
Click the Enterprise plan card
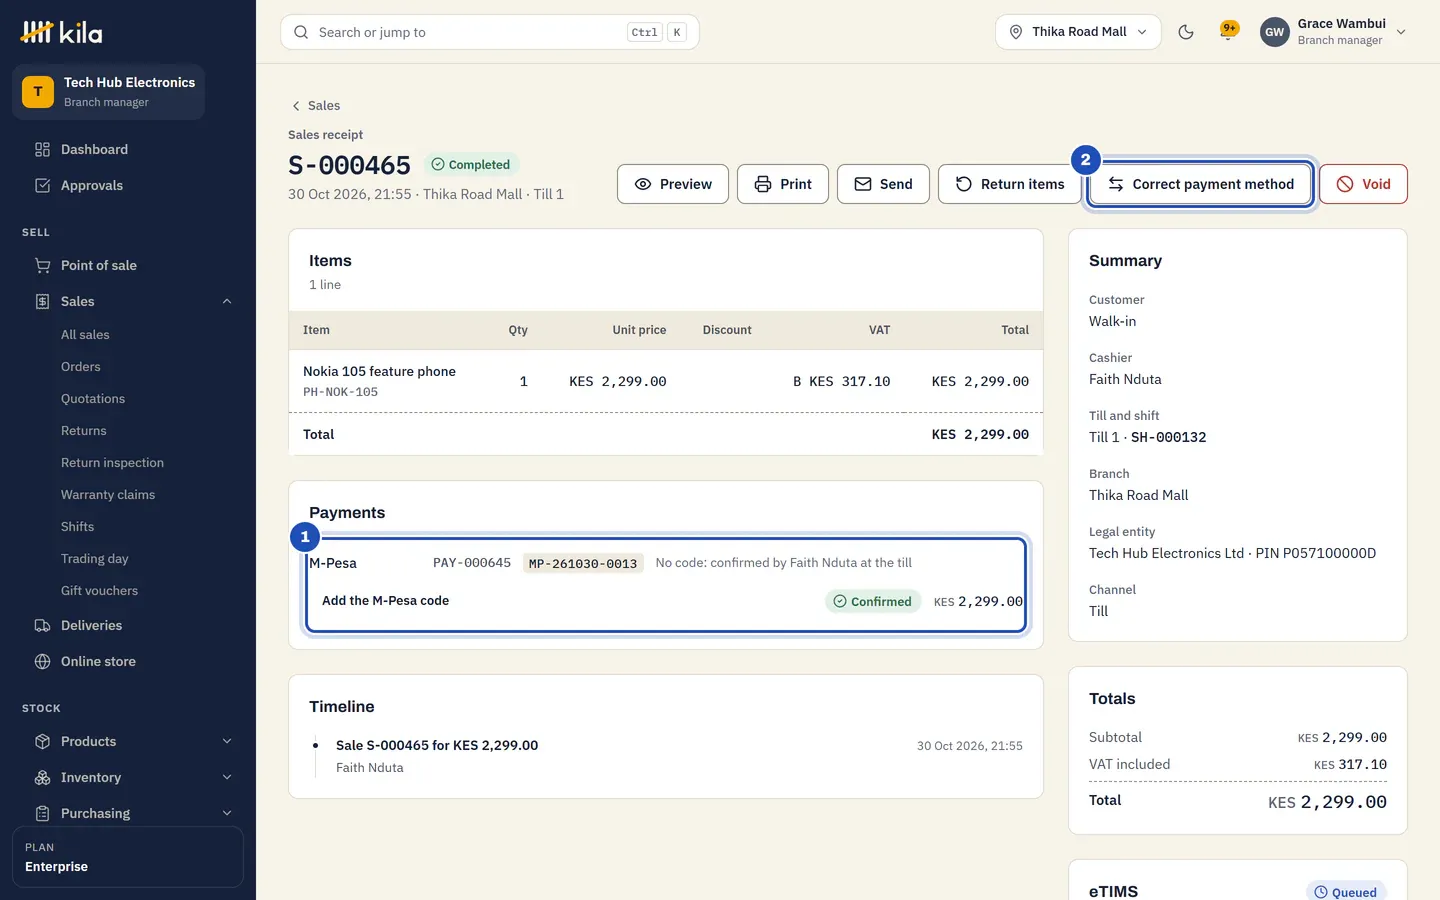pos(128,857)
